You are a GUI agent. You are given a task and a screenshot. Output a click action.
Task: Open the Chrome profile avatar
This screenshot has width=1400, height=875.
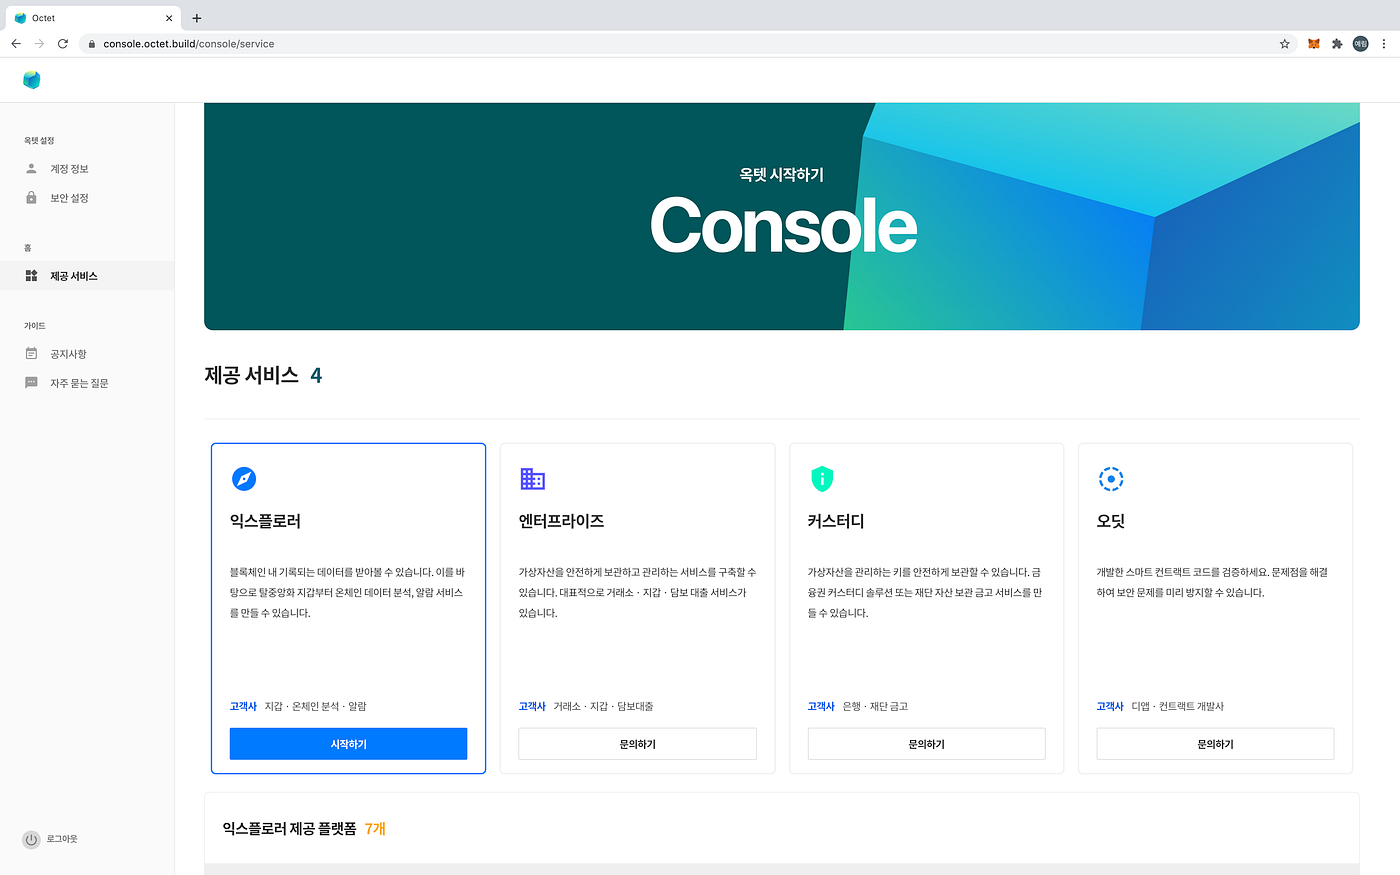tap(1360, 44)
